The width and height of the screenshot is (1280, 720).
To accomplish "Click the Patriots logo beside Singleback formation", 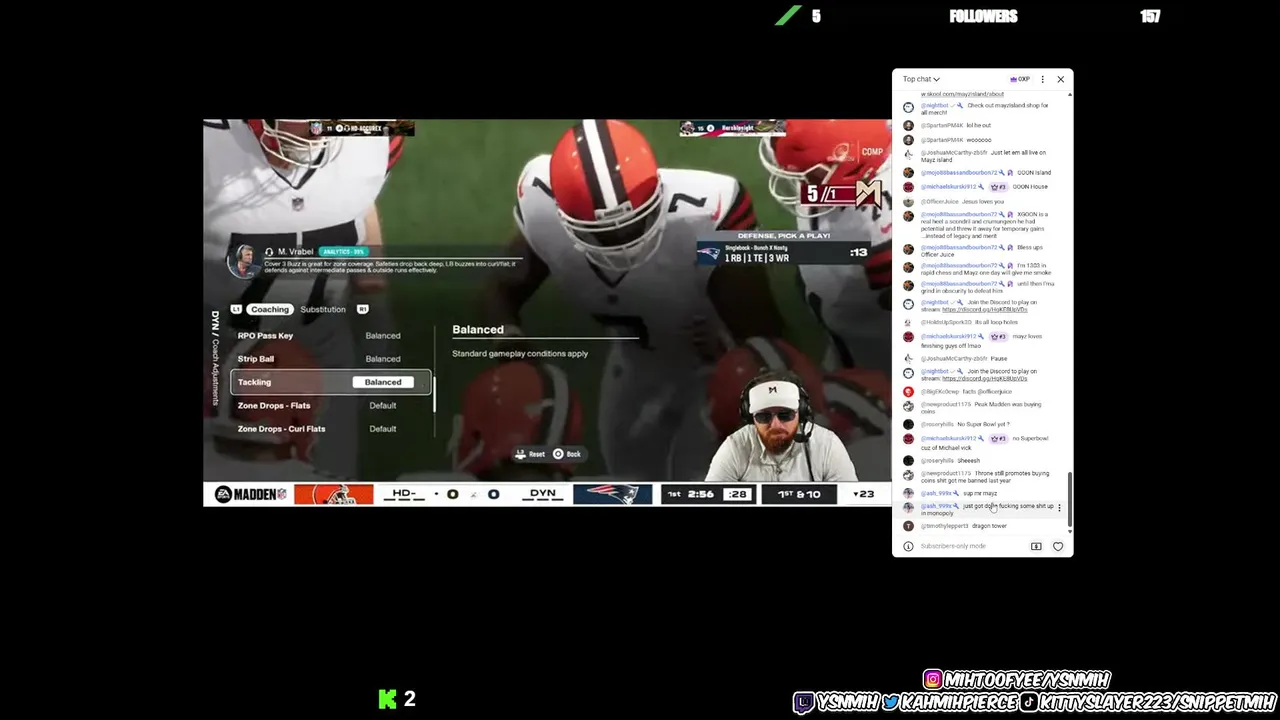I will click(x=708, y=254).
